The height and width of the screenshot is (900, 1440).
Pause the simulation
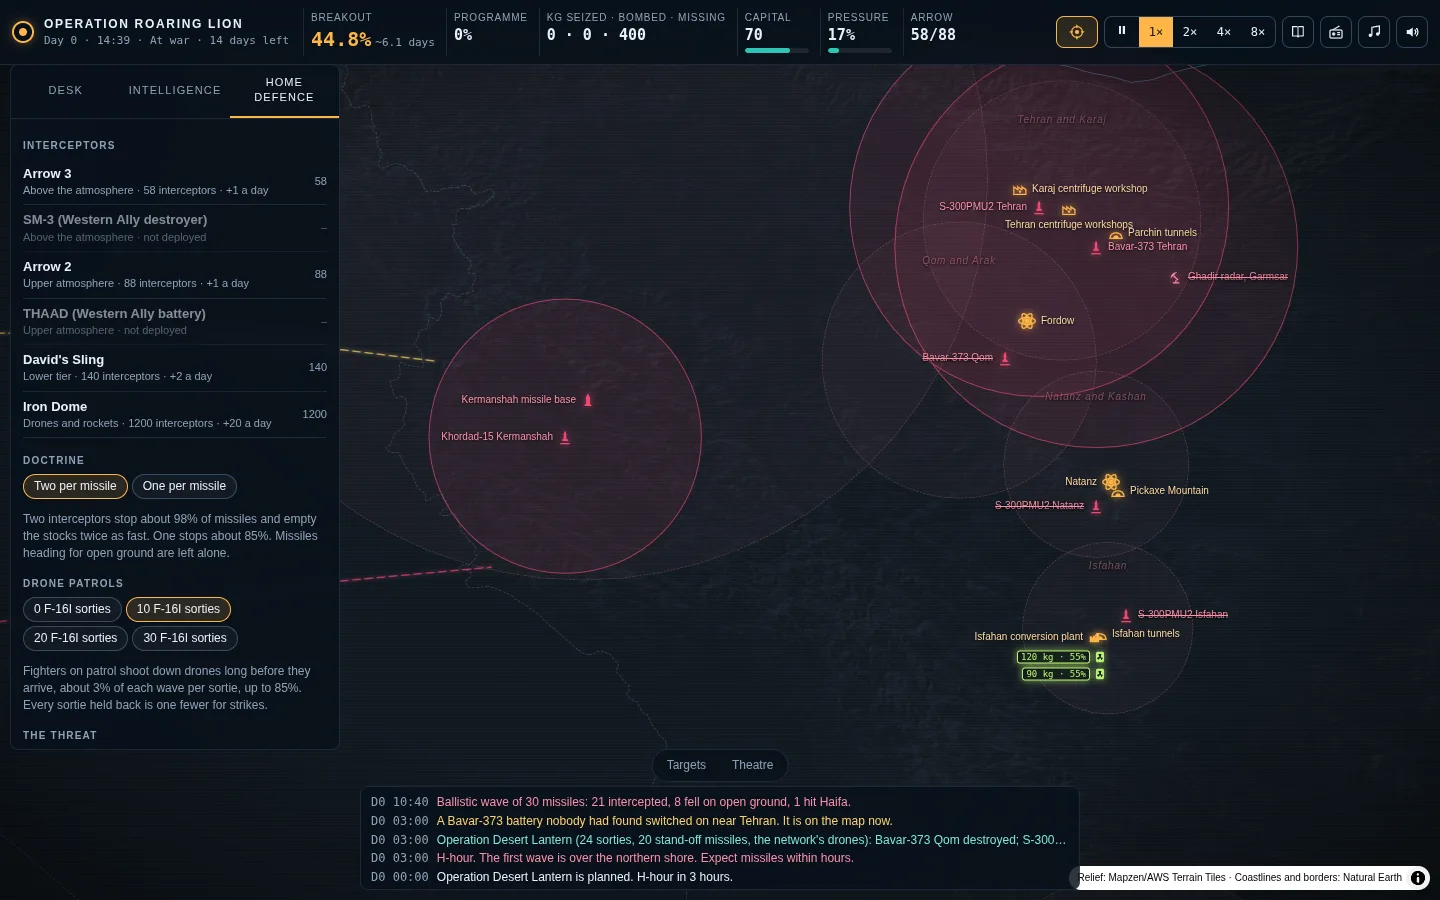tap(1122, 32)
